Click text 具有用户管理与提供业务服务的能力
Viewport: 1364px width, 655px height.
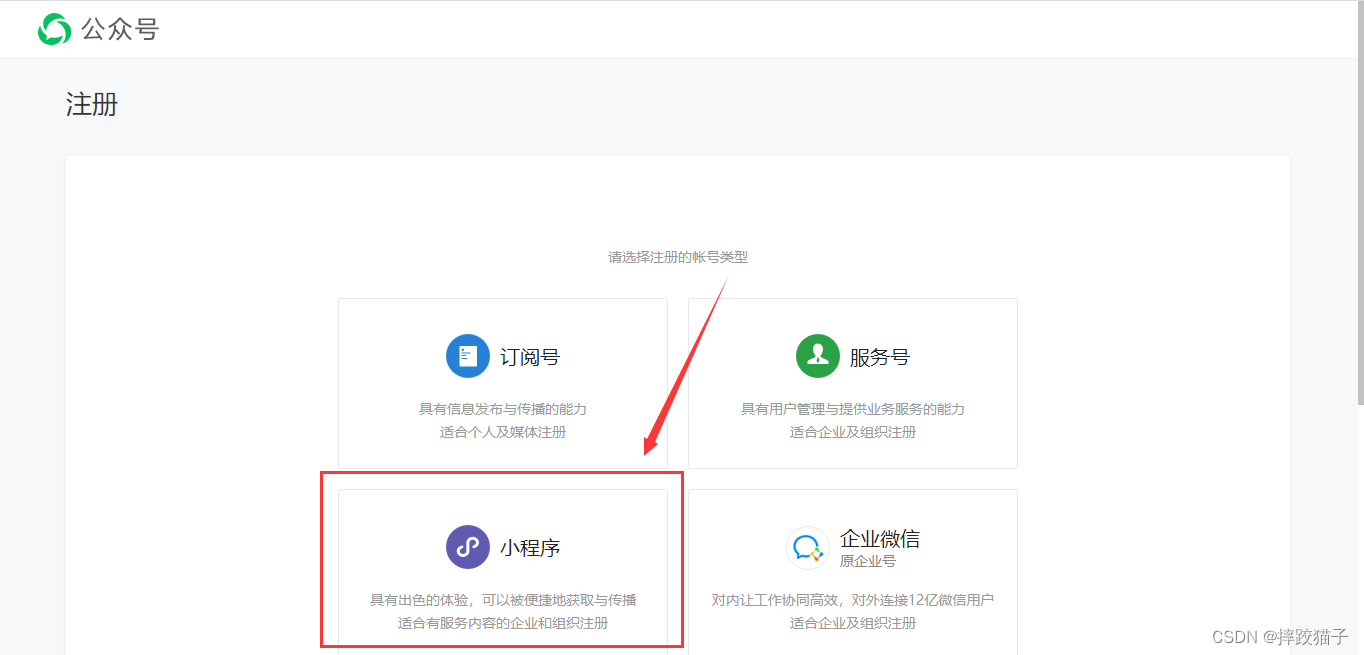coord(853,409)
